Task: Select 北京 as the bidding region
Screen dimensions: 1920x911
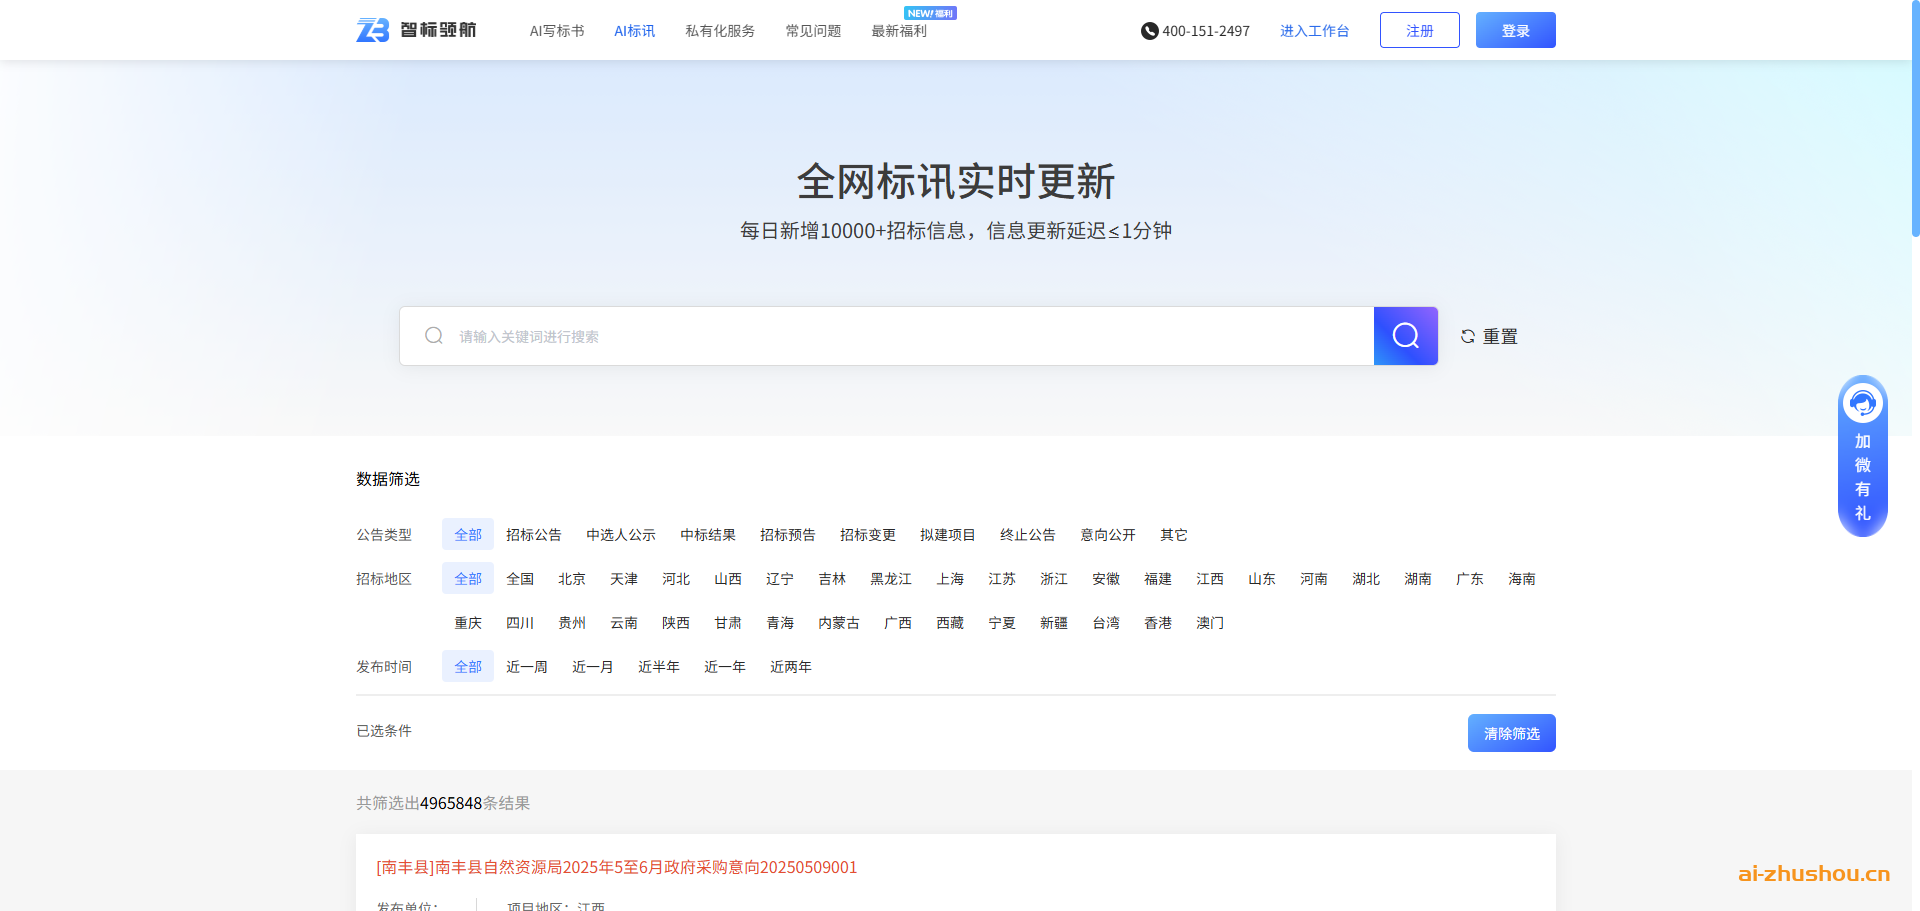Action: click(571, 578)
